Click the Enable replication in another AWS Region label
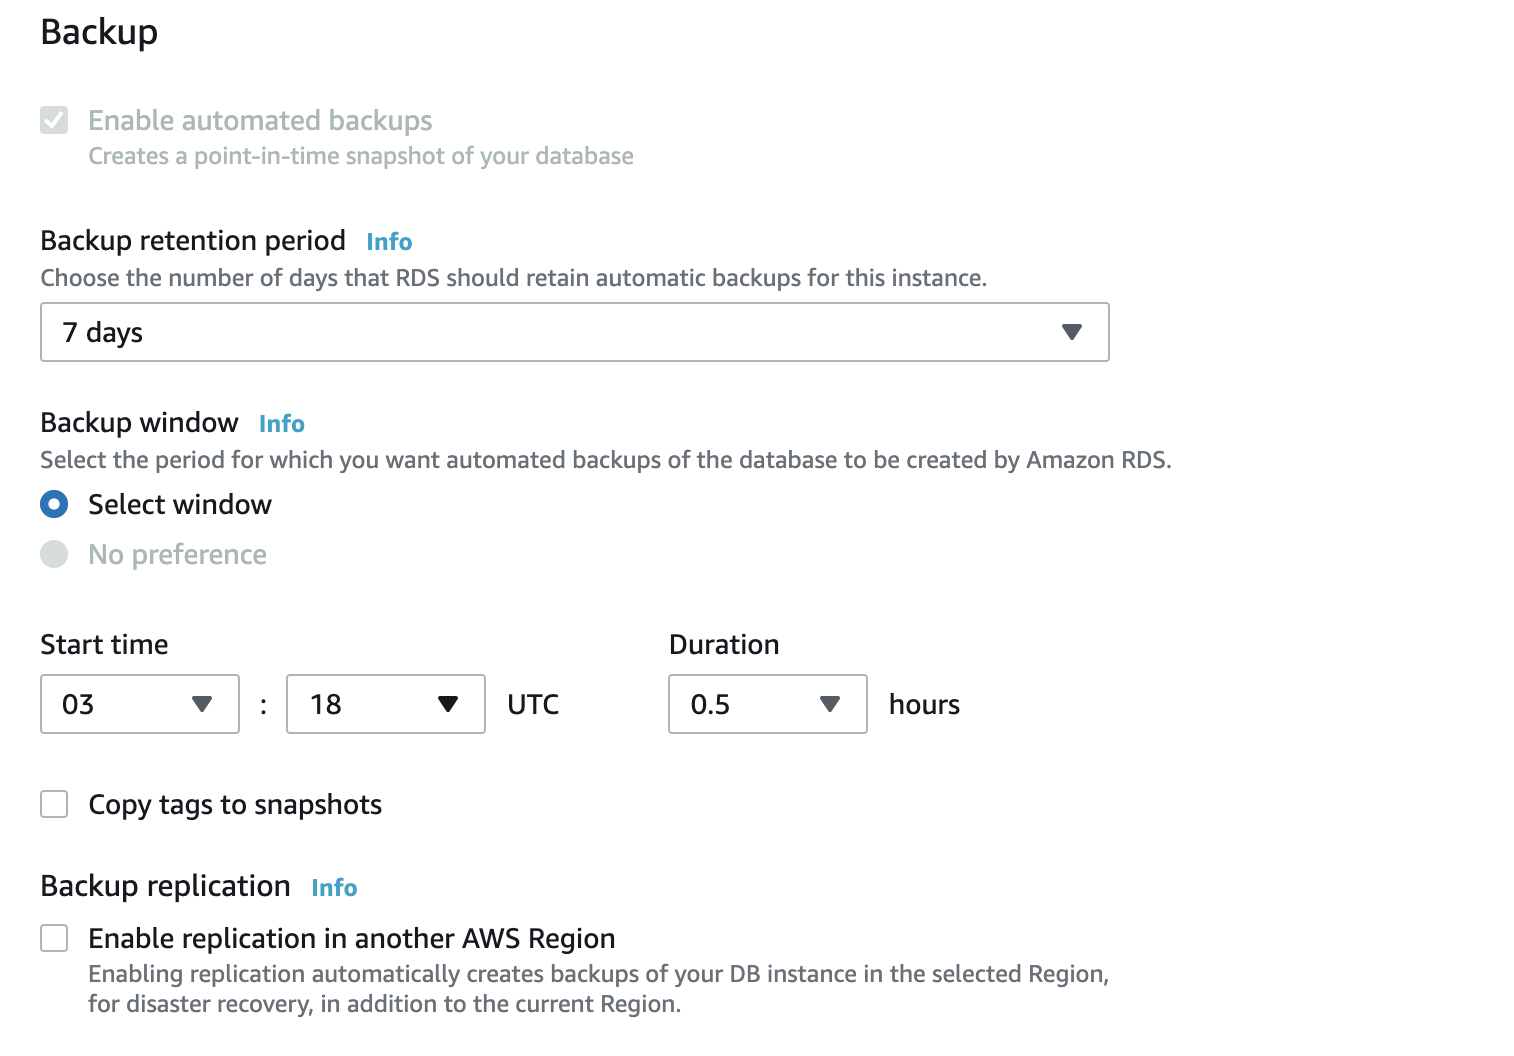Image resolution: width=1514 pixels, height=1056 pixels. 351,939
